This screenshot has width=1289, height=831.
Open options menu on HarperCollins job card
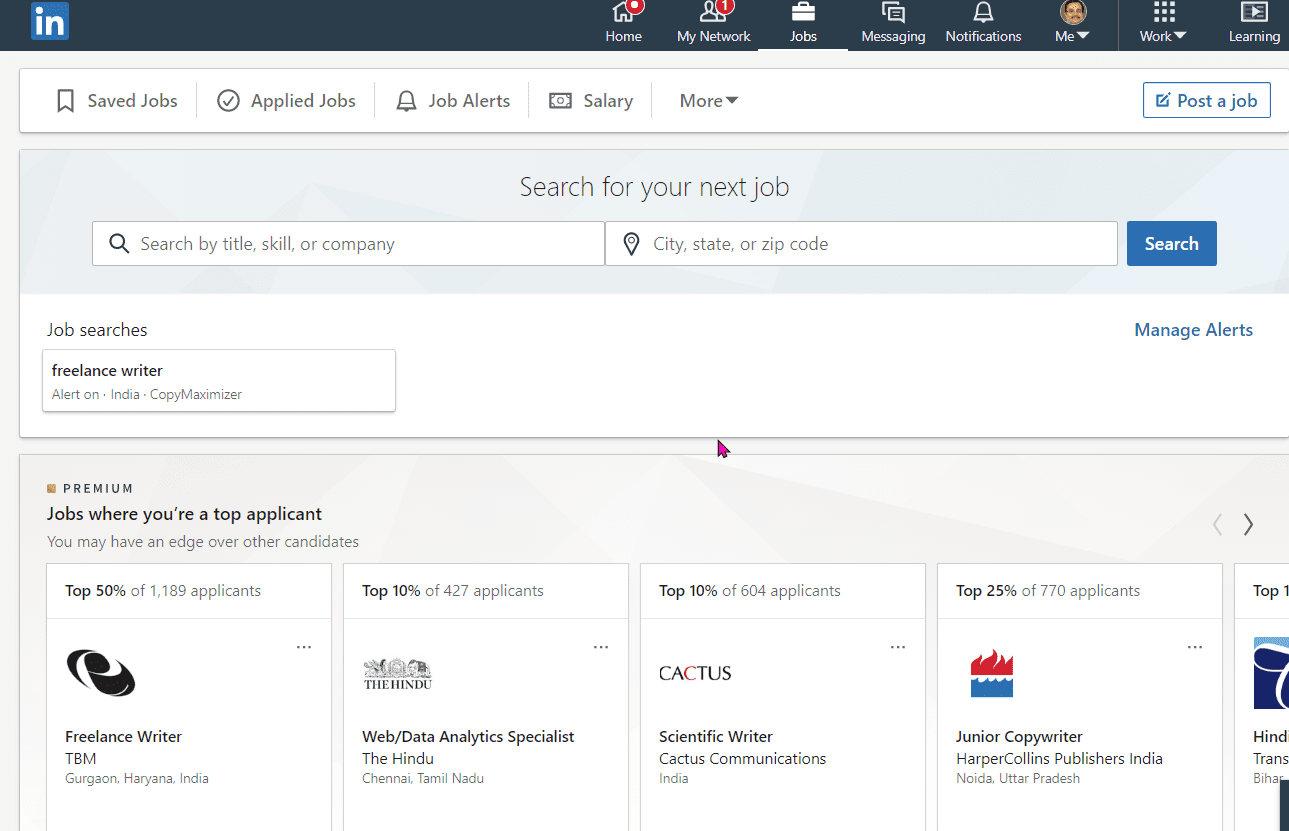(1195, 647)
